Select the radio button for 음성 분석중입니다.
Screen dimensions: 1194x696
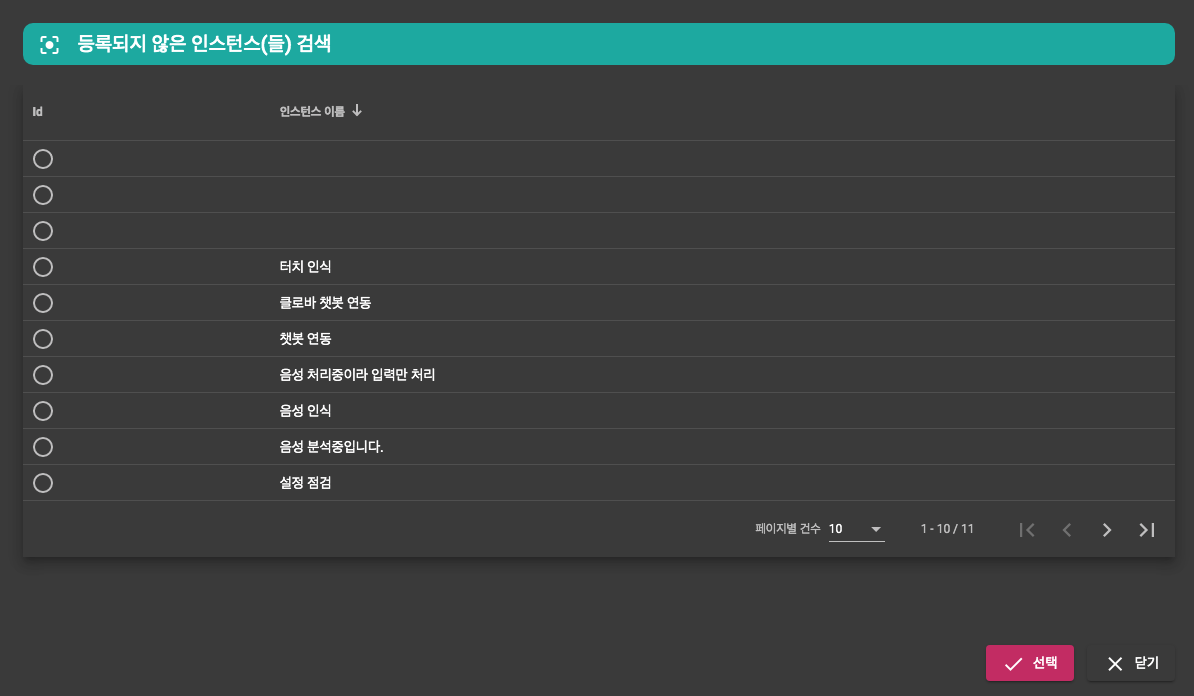[x=43, y=447]
